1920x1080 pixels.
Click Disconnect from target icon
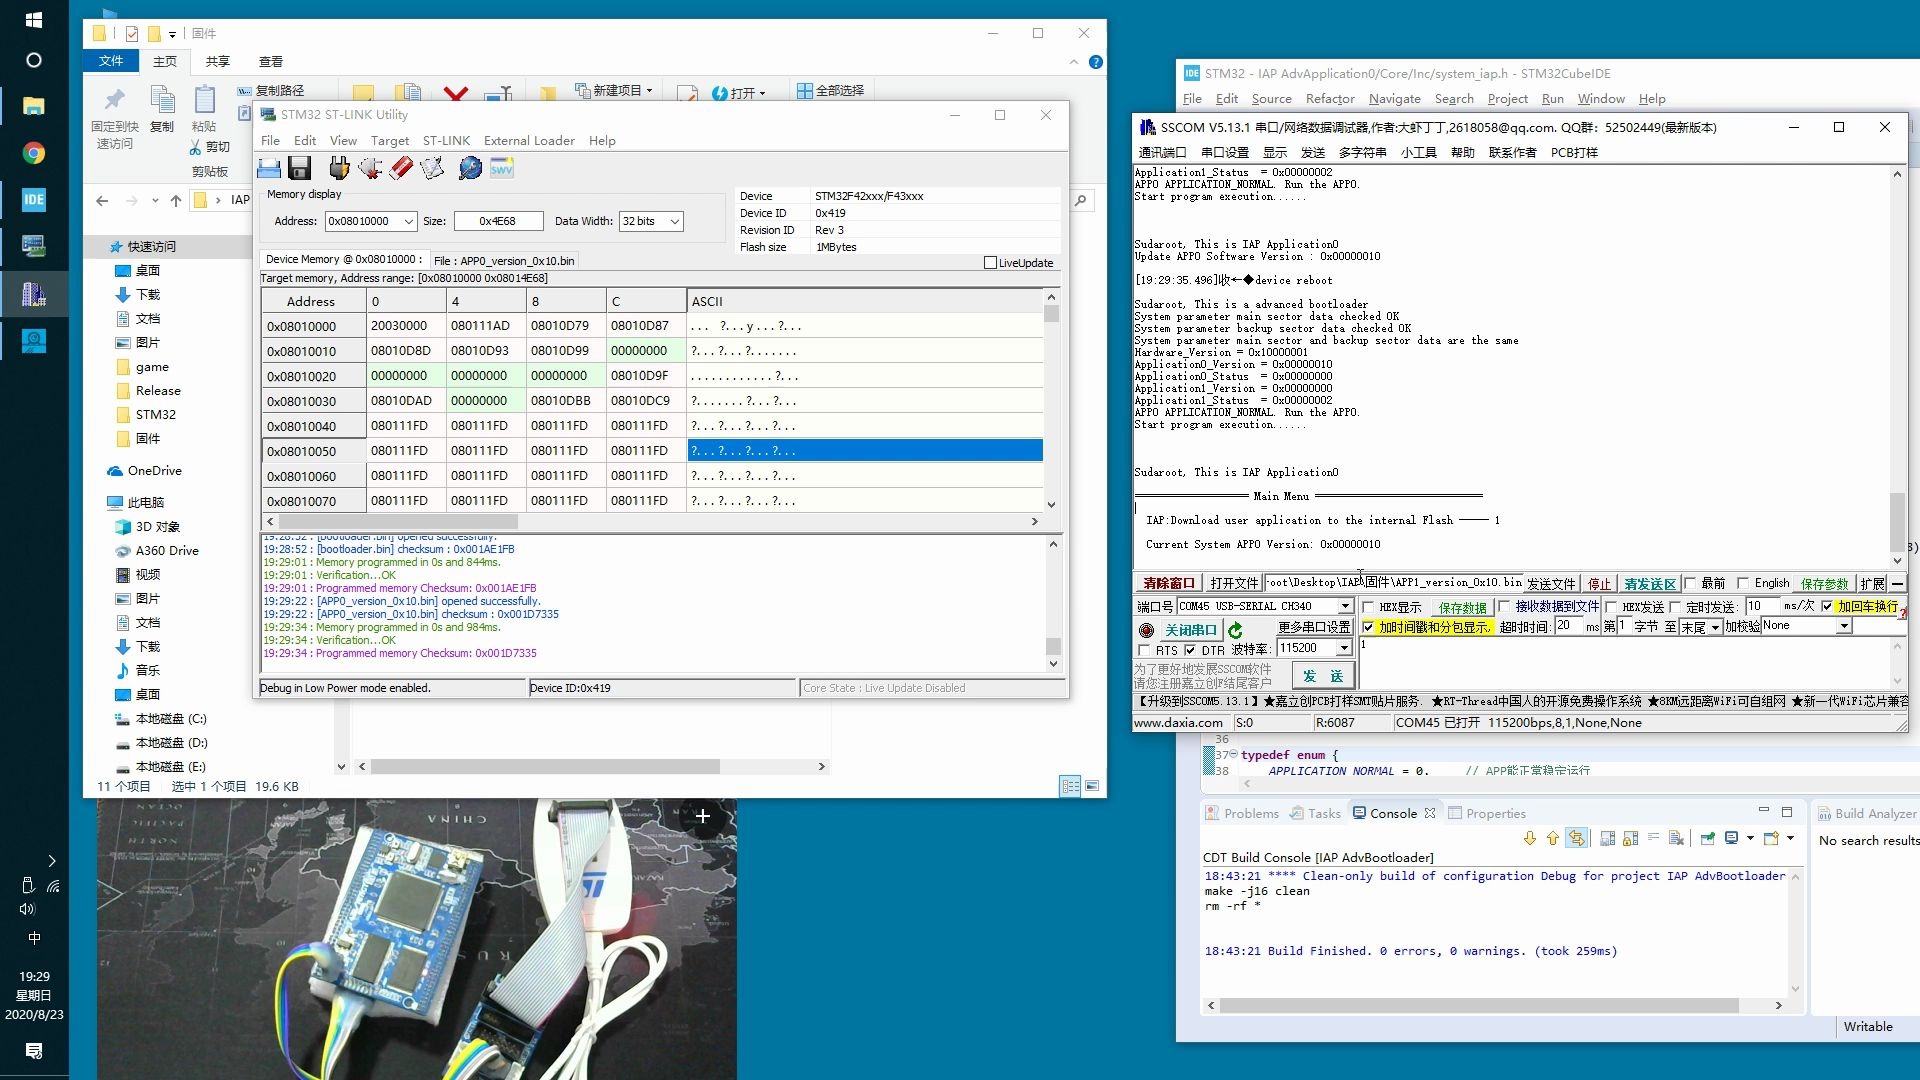[370, 168]
